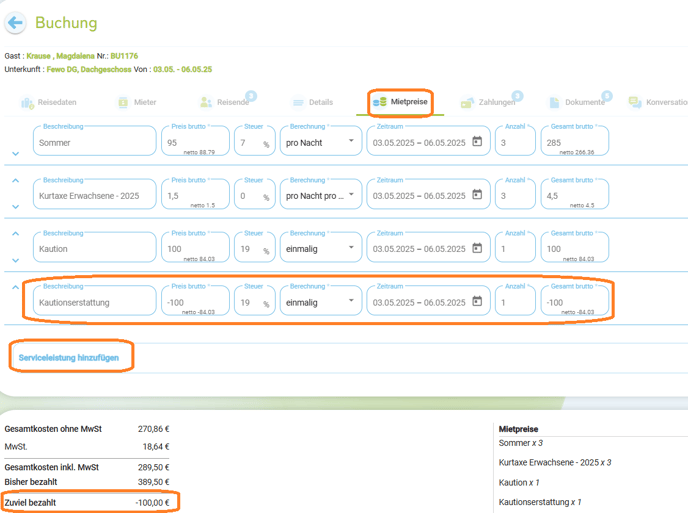This screenshot has width=688, height=513.
Task: Select Zuviel bezahlt amount -100,00 €
Action: [x=152, y=503]
